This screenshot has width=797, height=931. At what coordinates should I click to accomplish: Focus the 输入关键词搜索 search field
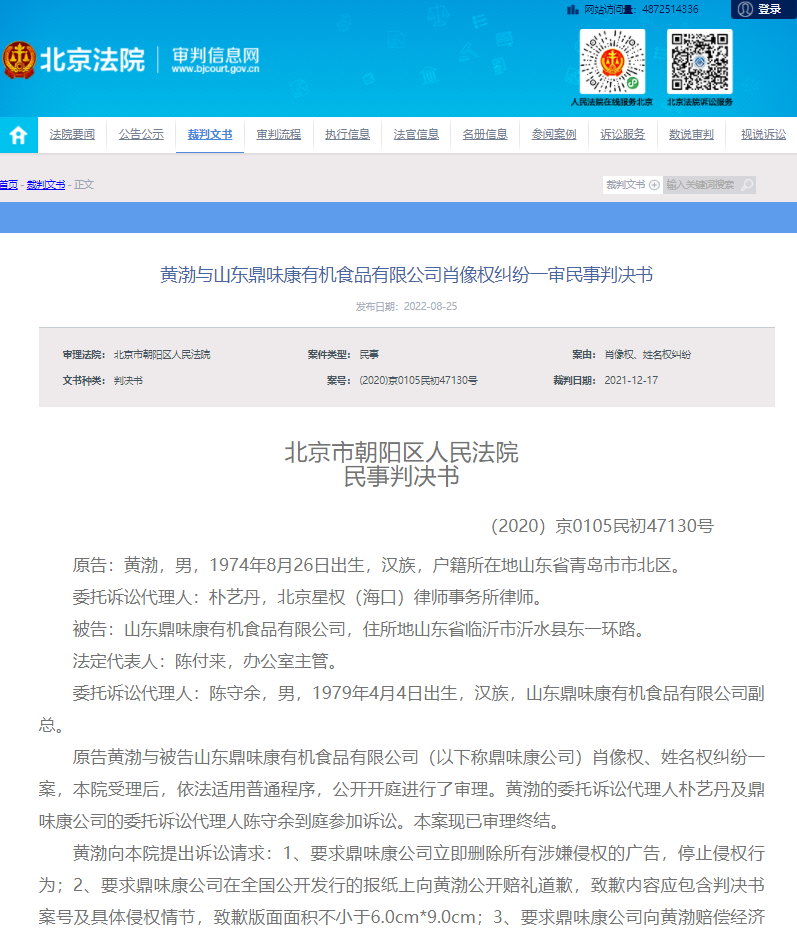point(701,184)
